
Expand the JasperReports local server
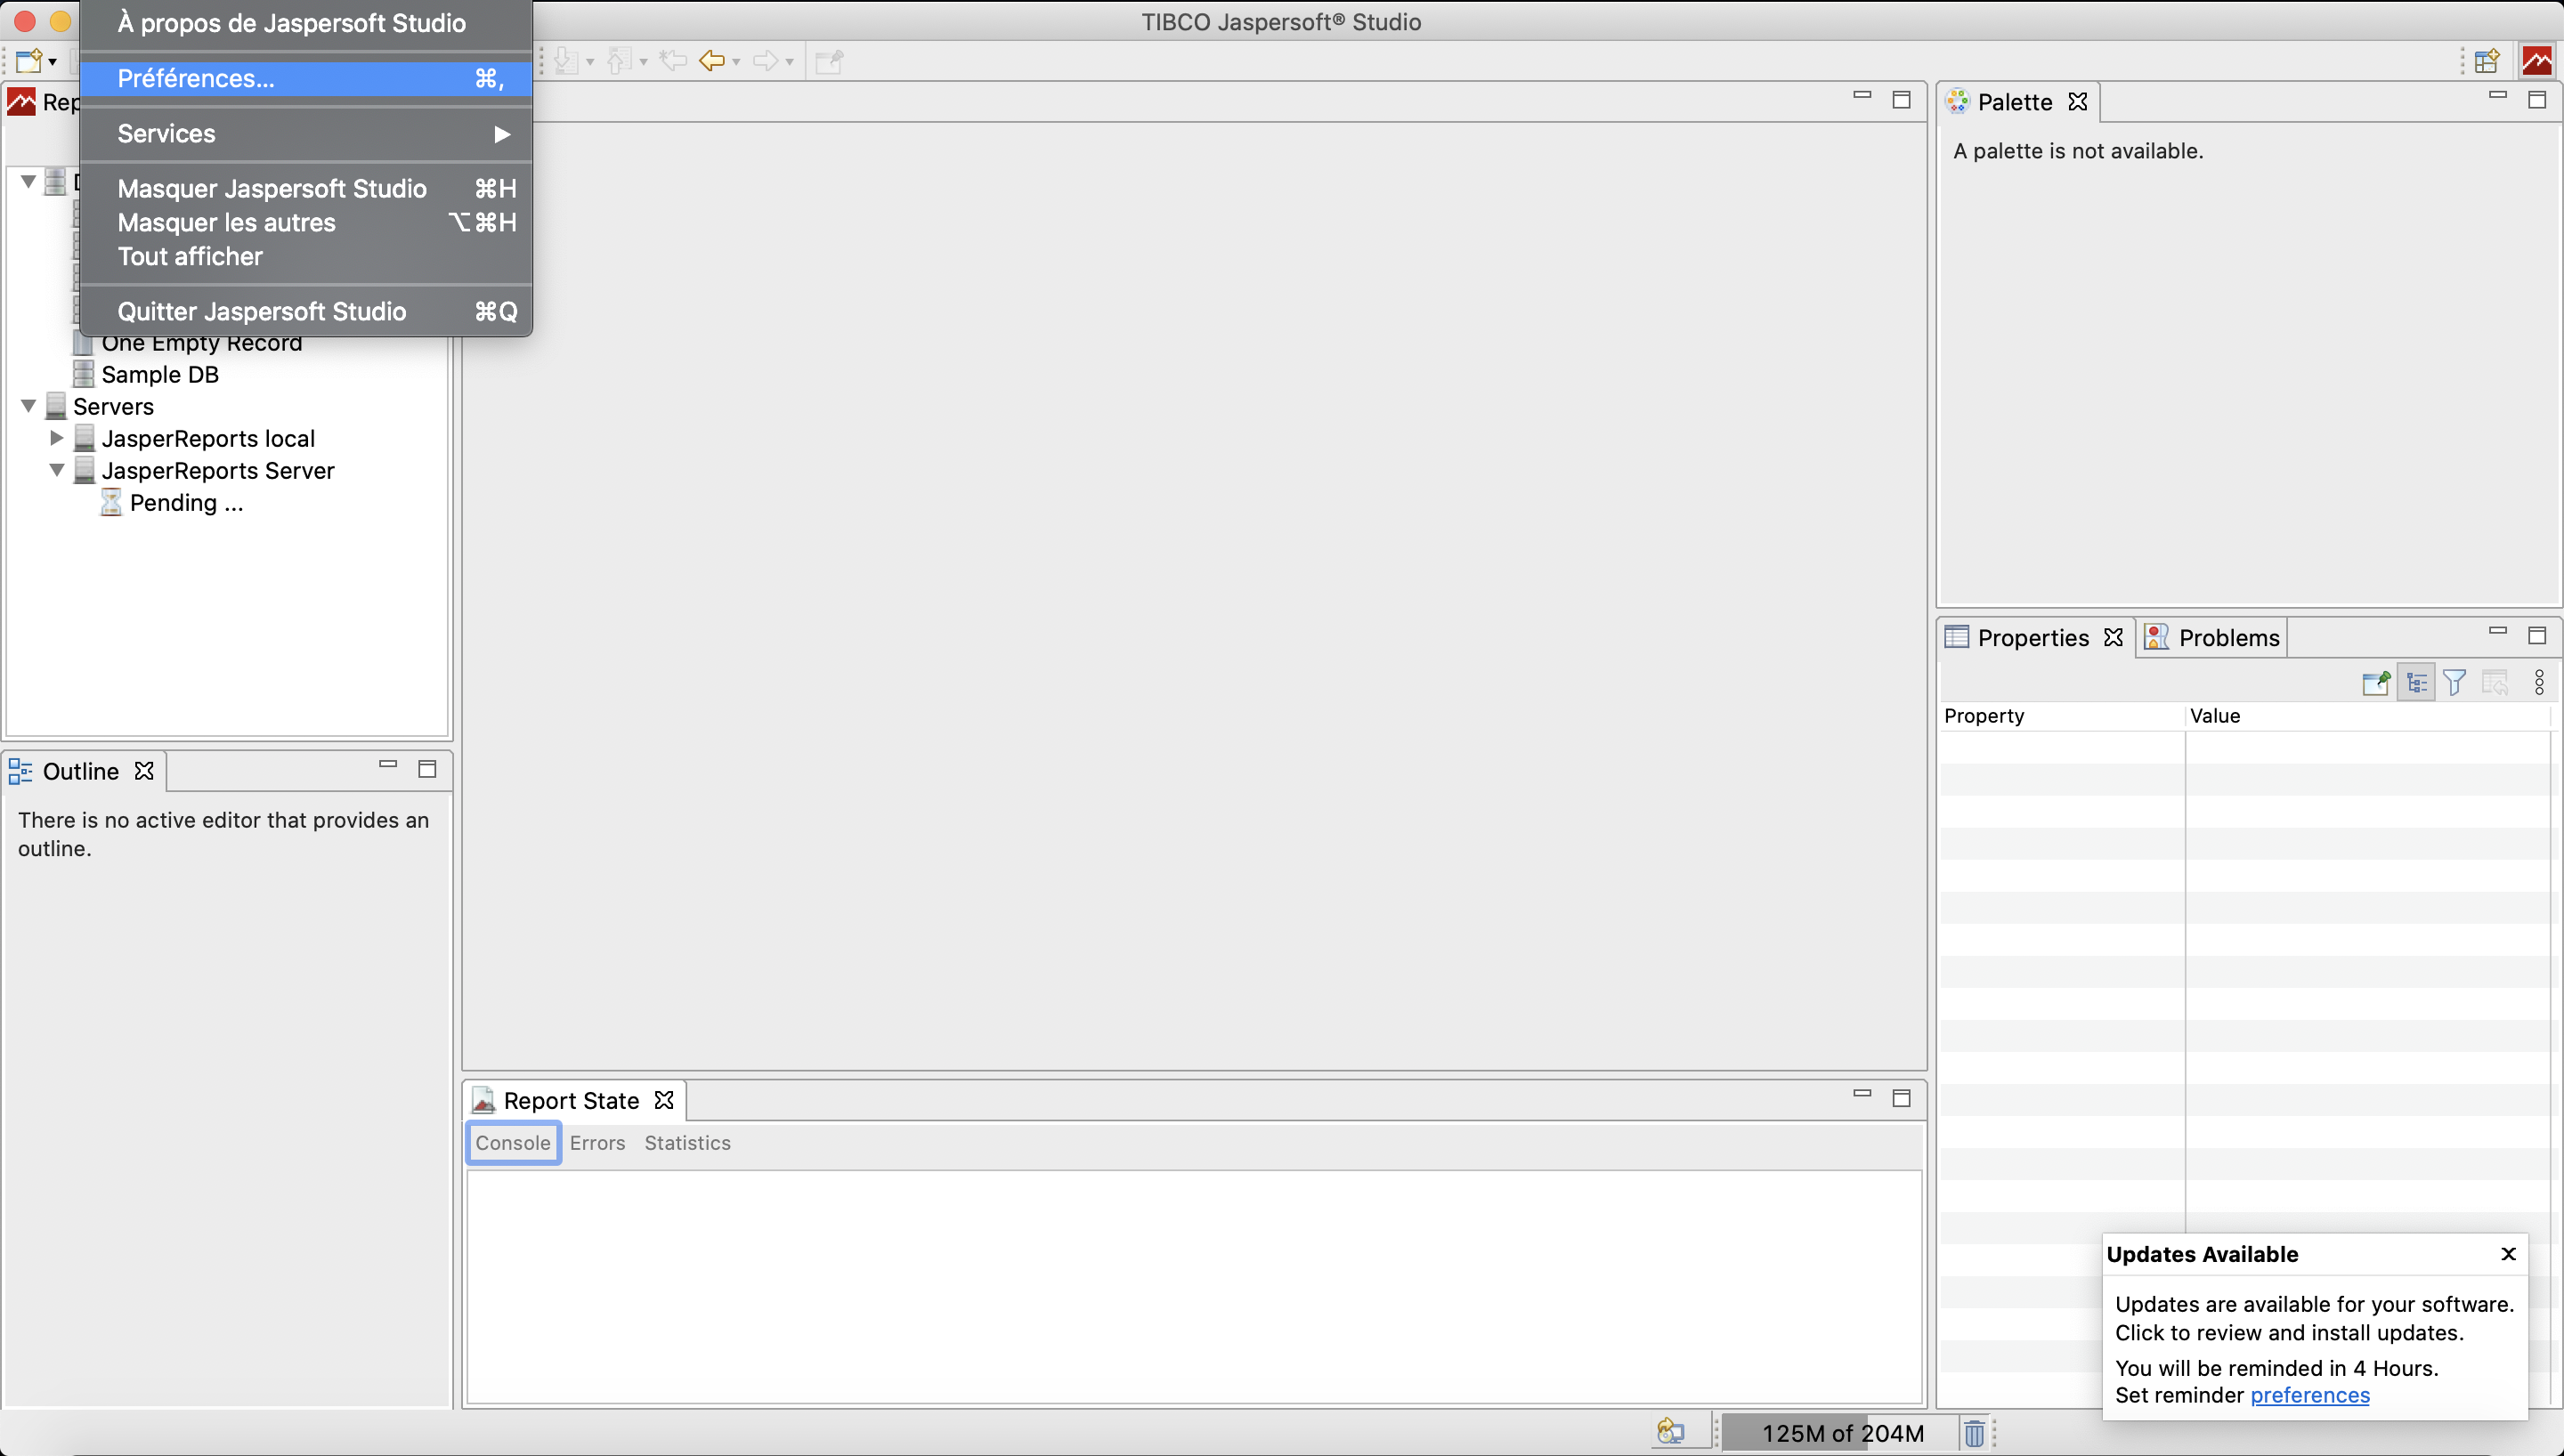pos(57,438)
